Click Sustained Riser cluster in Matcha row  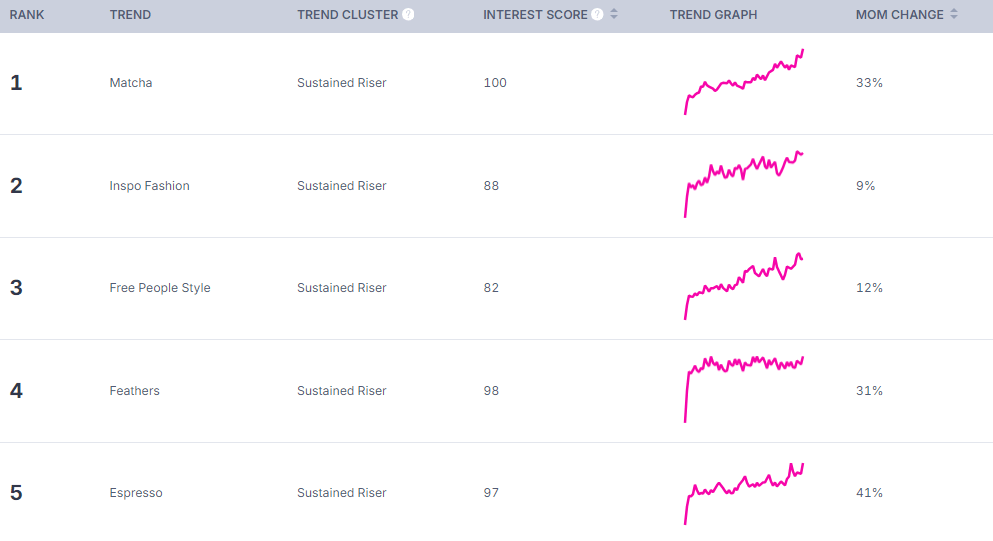(341, 83)
